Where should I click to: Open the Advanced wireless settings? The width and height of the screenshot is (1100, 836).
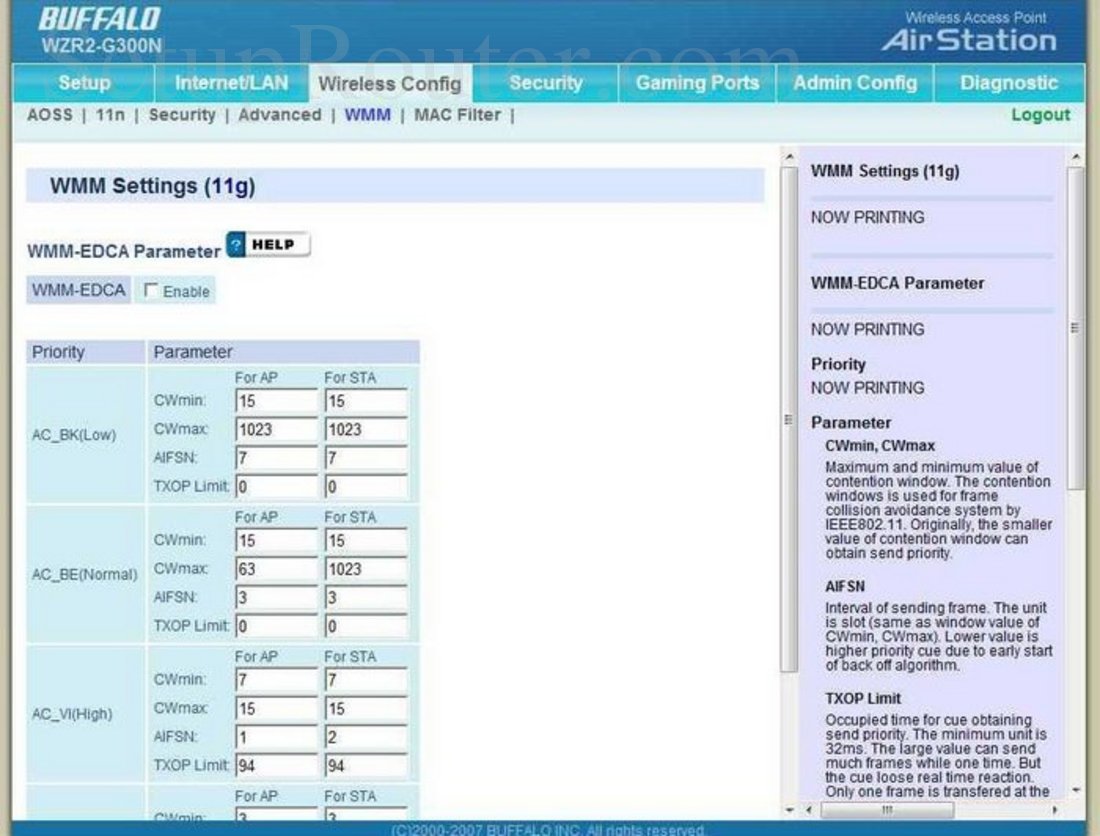click(x=280, y=115)
